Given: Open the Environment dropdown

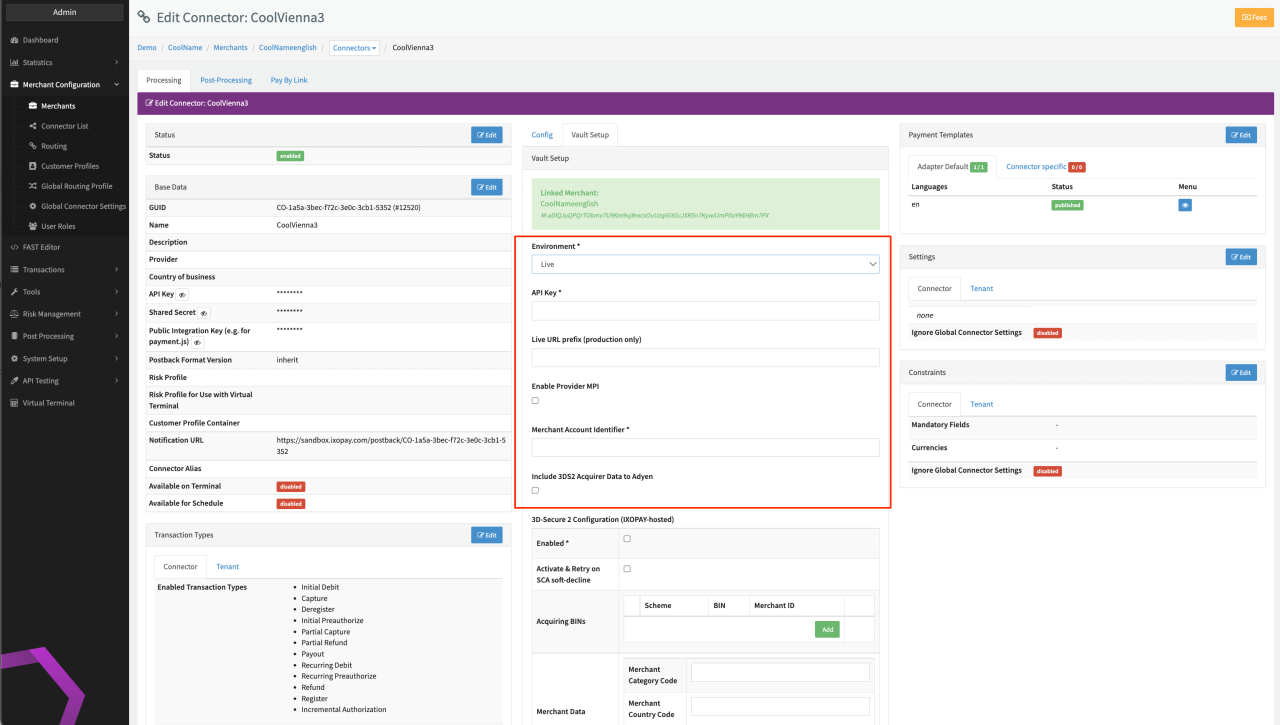Looking at the screenshot, I should (x=705, y=264).
